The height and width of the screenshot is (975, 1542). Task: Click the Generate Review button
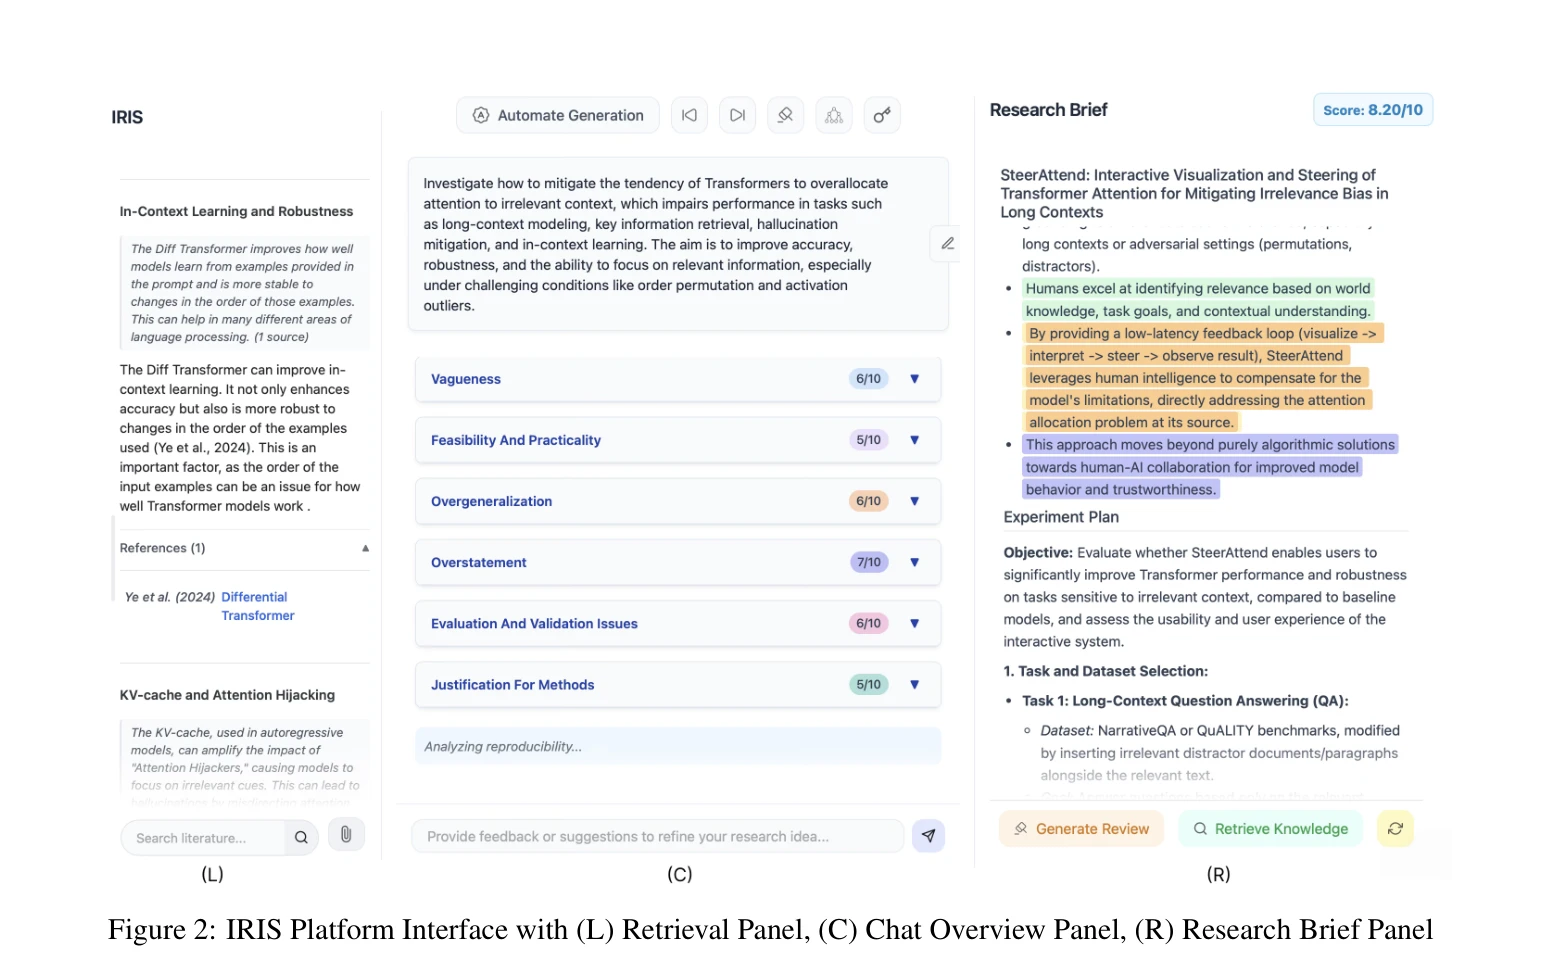pyautogui.click(x=1081, y=828)
